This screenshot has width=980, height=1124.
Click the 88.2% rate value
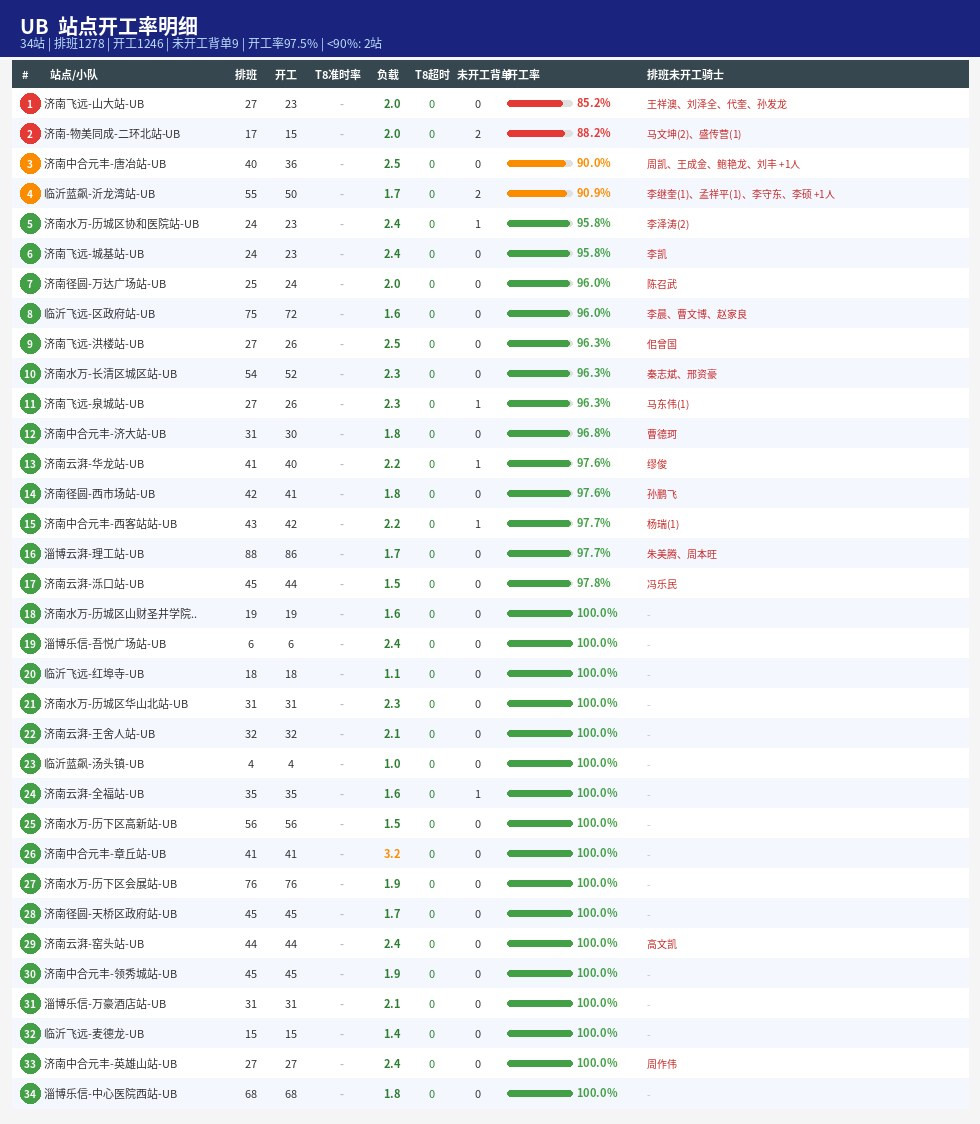(594, 133)
